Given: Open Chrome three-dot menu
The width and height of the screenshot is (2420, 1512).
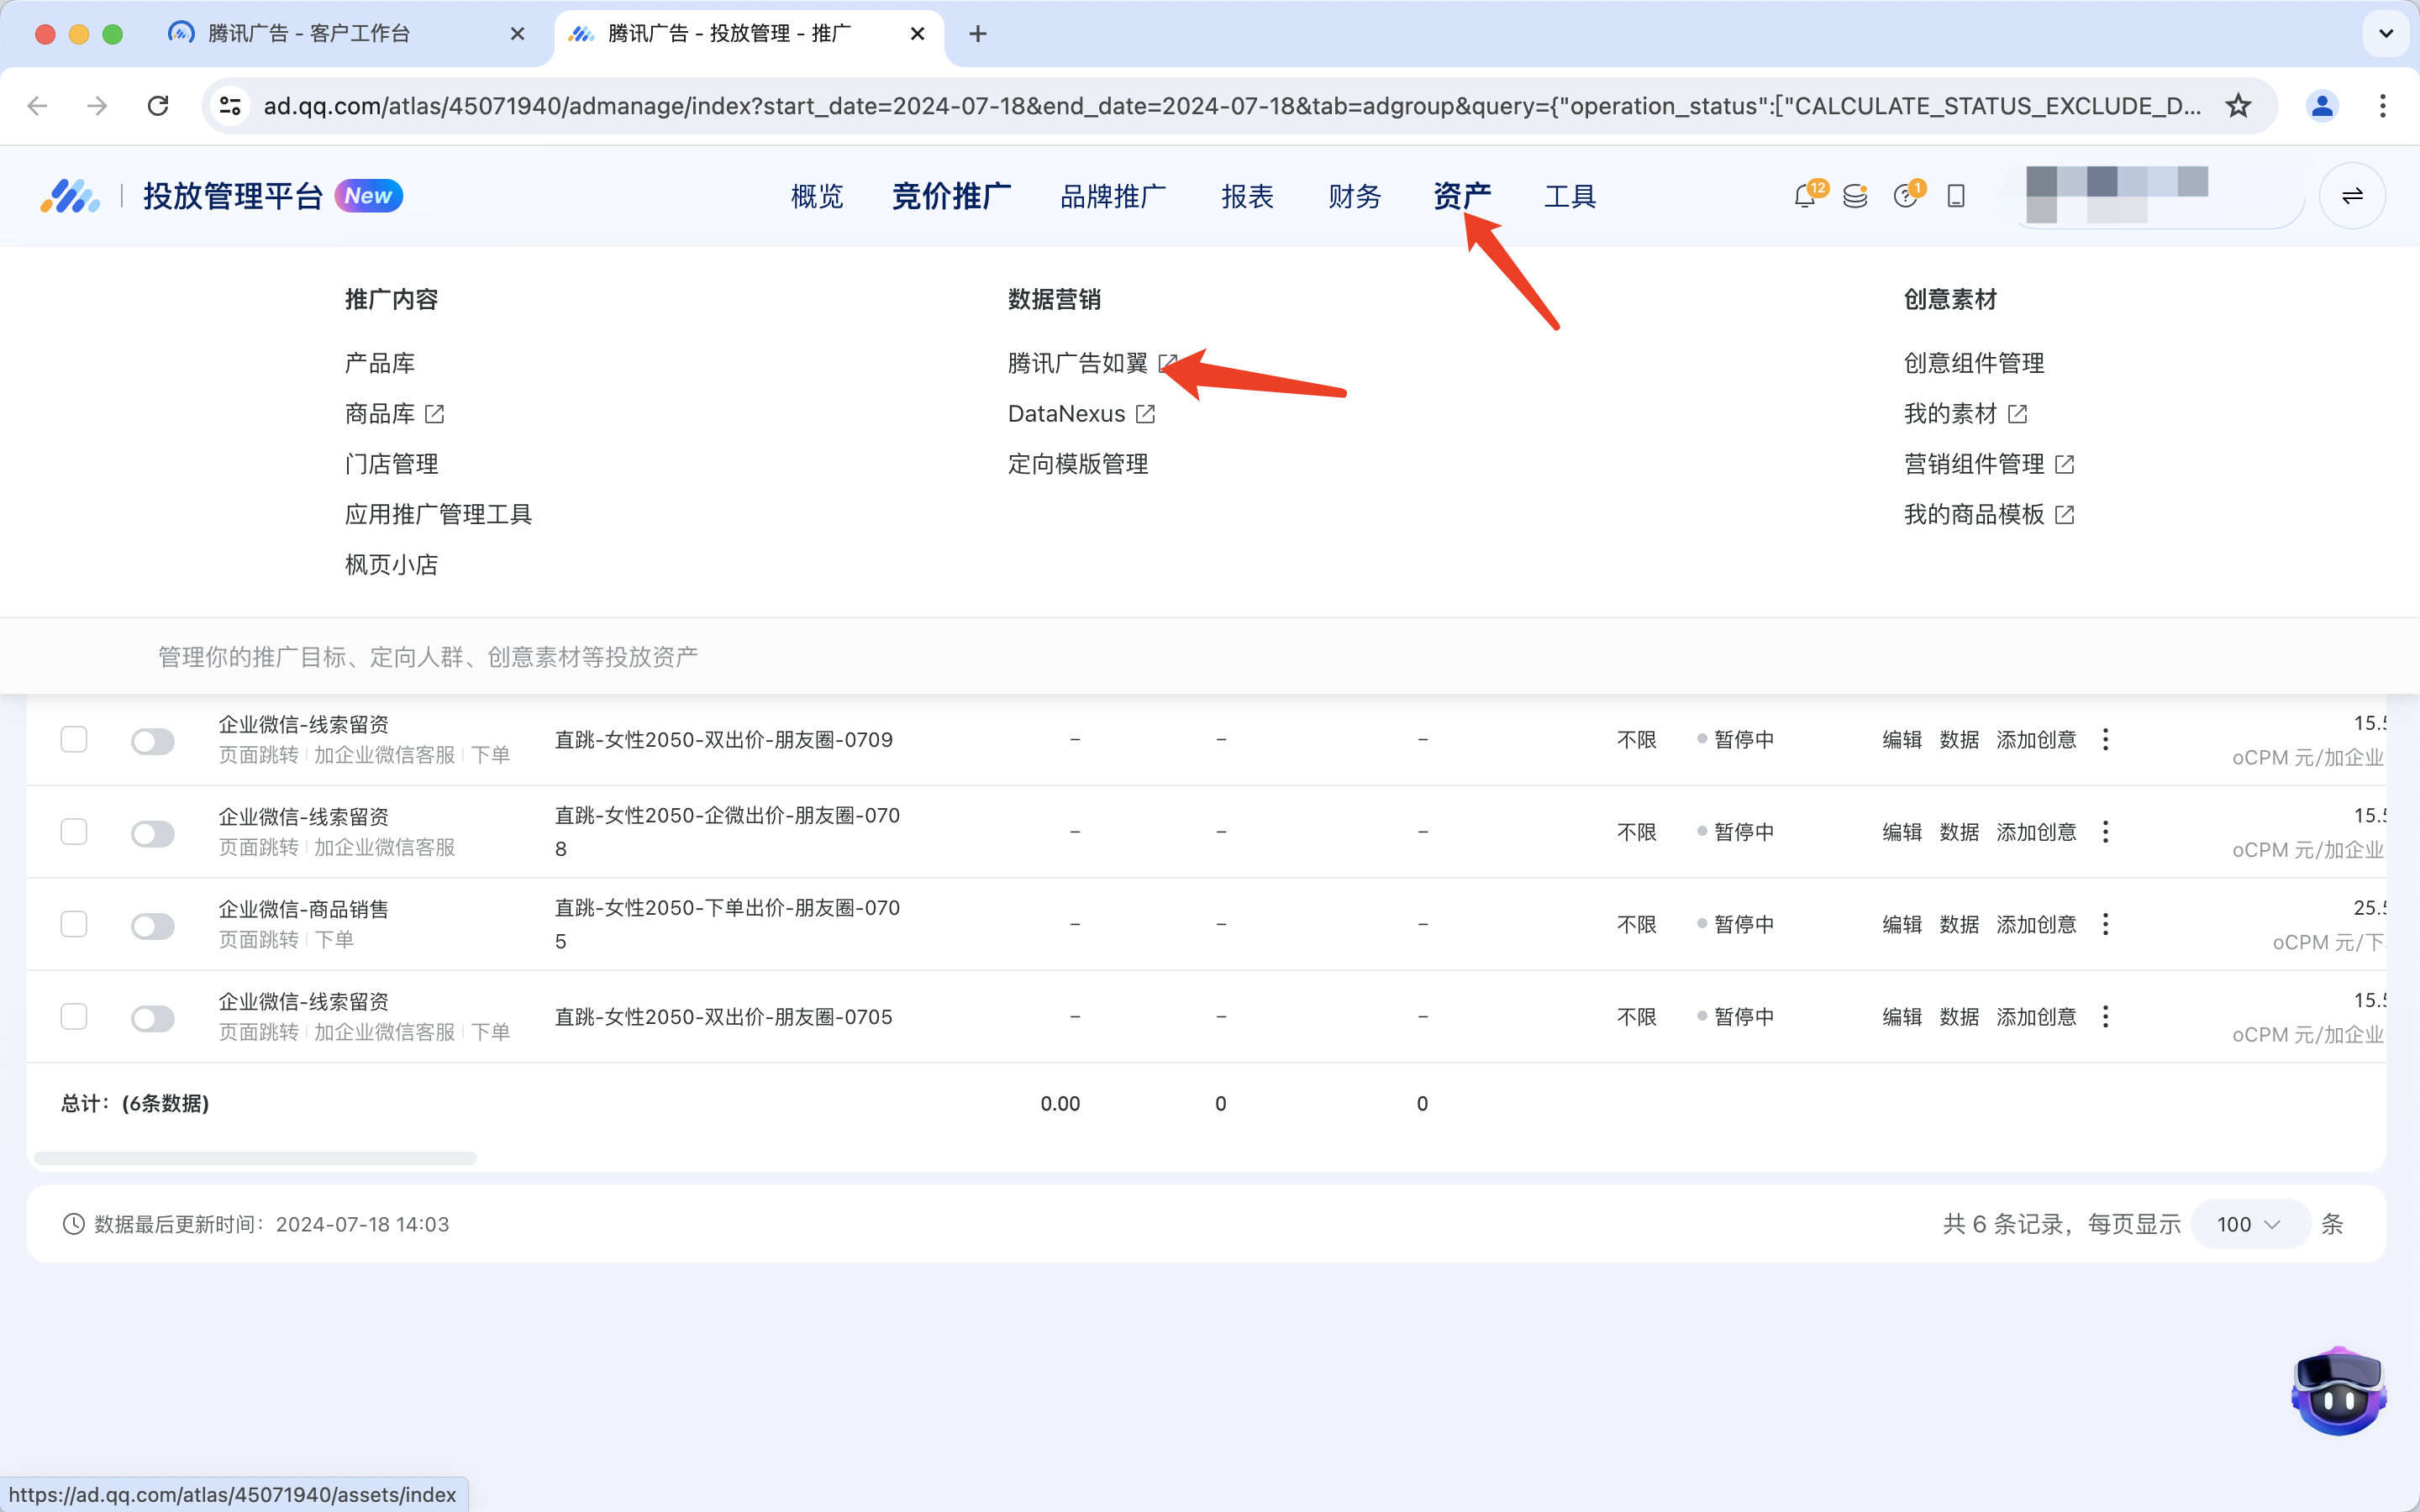Looking at the screenshot, I should click(x=2383, y=106).
